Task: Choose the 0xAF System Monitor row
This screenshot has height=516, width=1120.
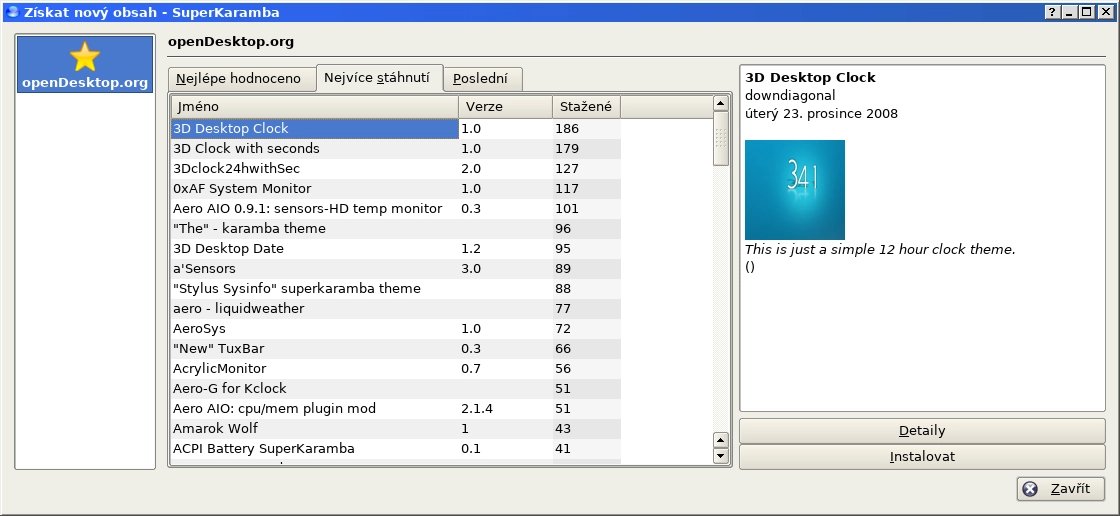Action: (x=396, y=189)
